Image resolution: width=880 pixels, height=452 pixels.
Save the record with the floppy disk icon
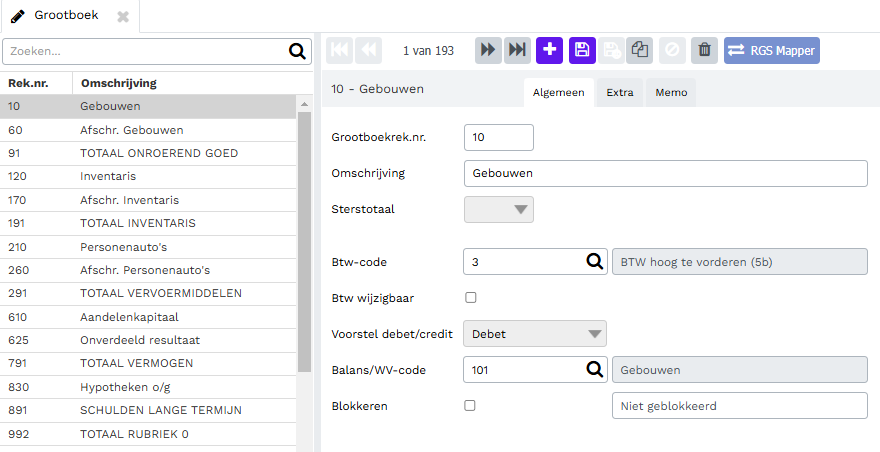[x=583, y=51]
